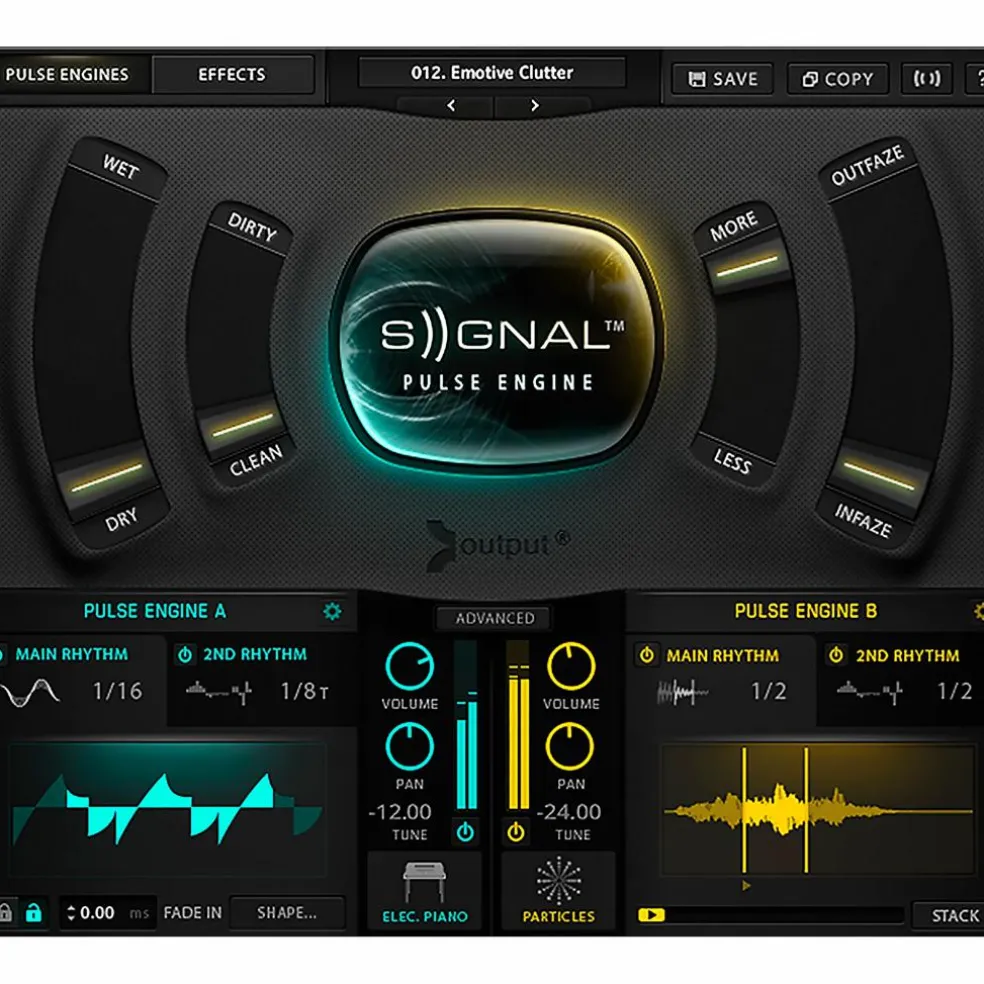Image resolution: width=984 pixels, height=984 pixels.
Task: Click the teal rhythm shape display
Action: tap(168, 810)
